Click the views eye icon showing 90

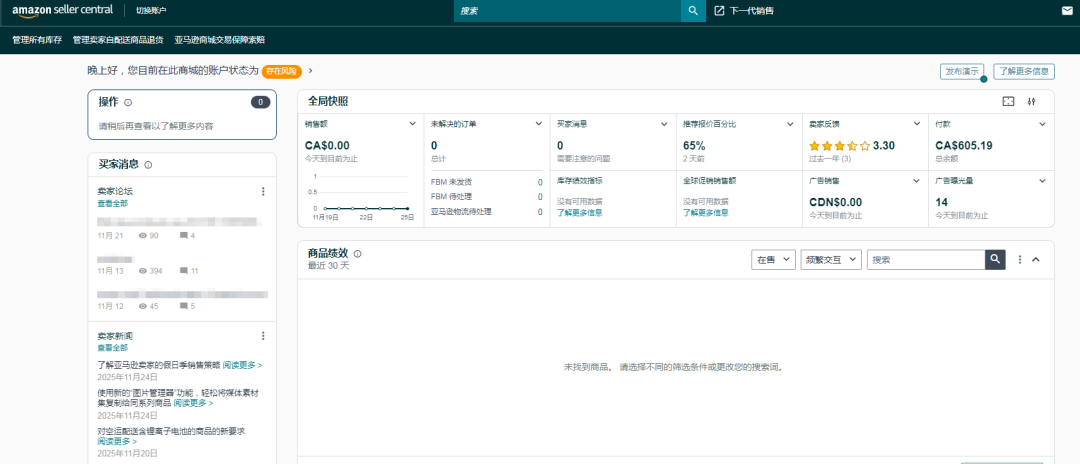tap(143, 235)
